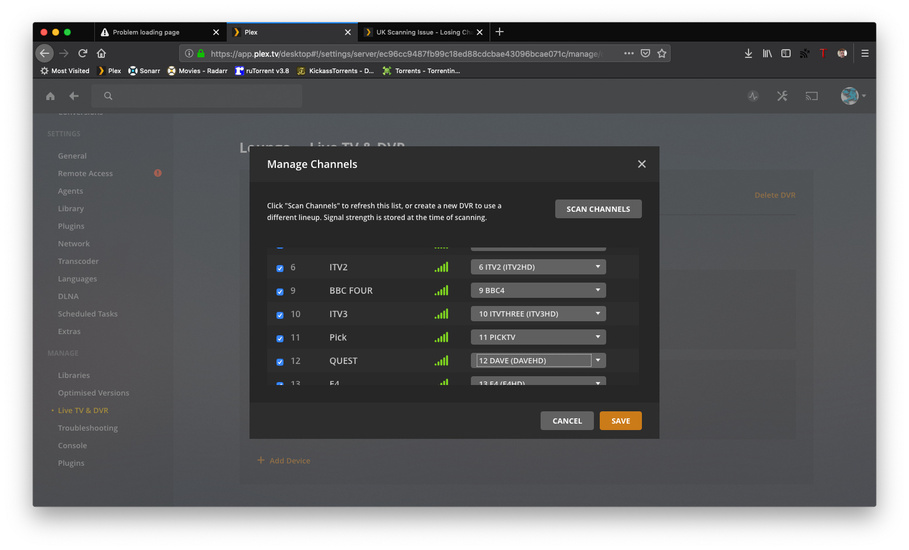Screen dimensions: 909x550
Task: Click the Remote Access warning indicator
Action: coord(158,173)
